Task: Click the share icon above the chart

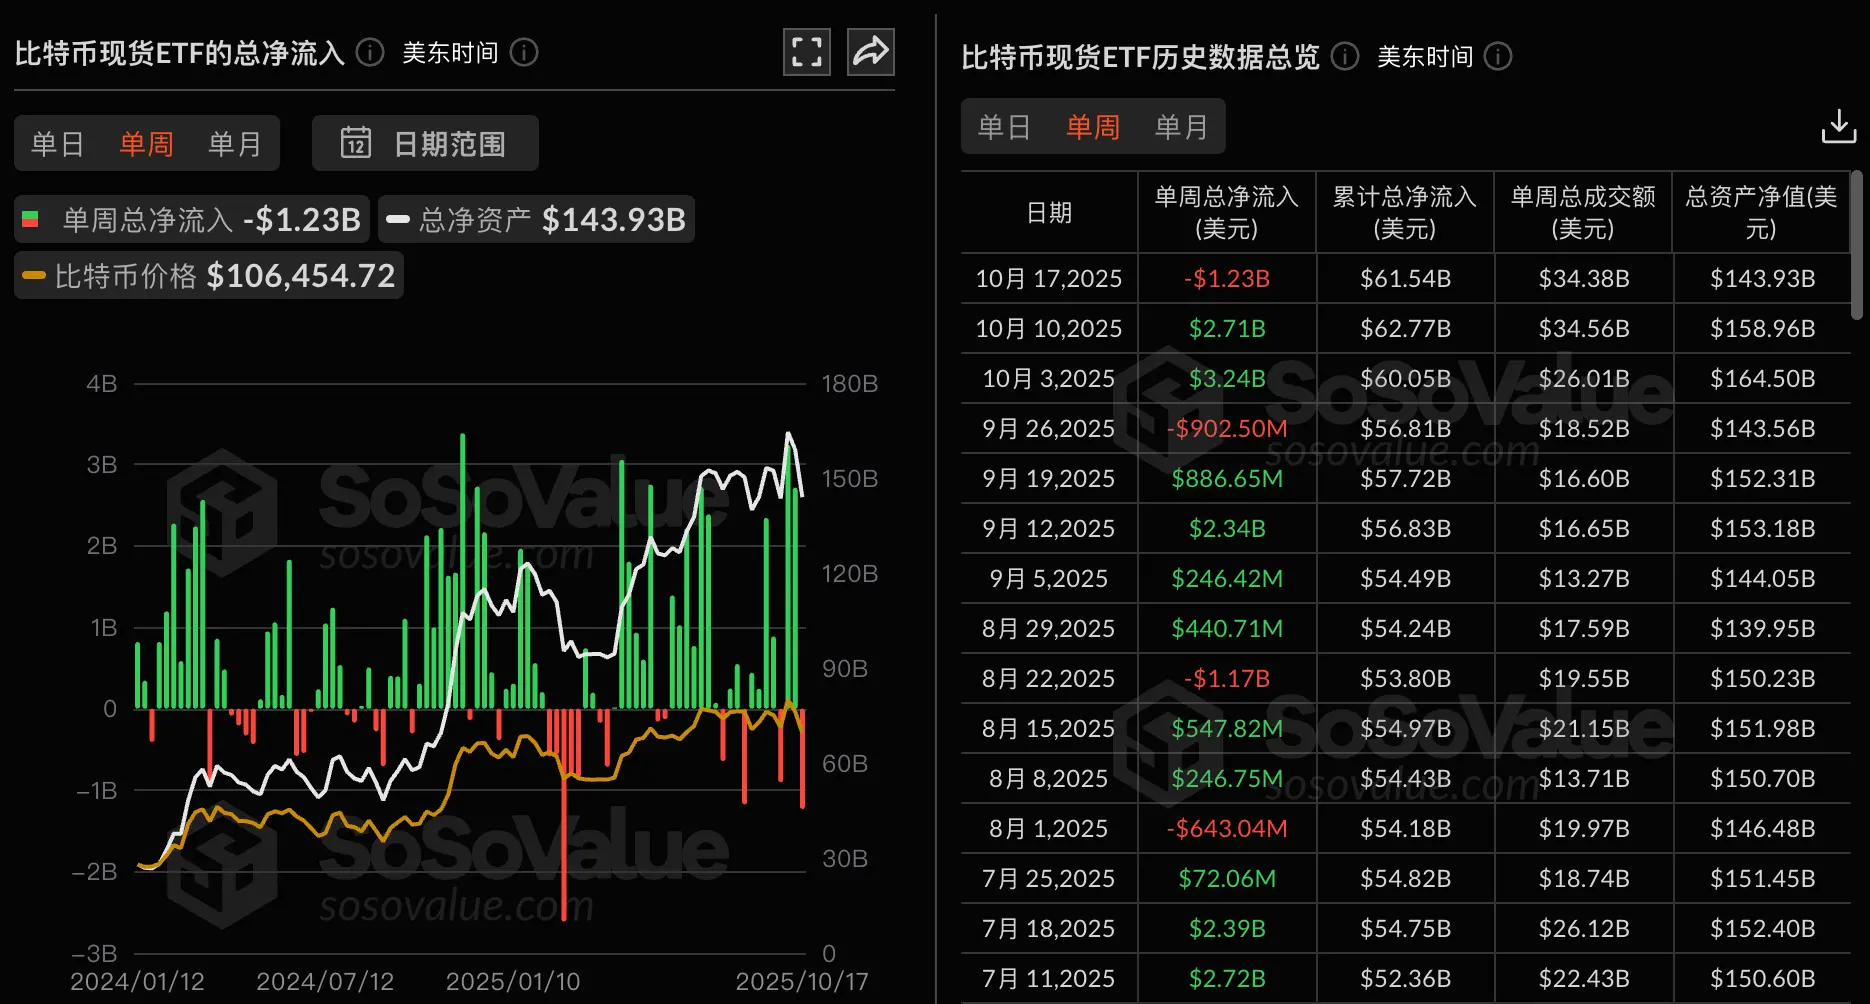Action: tap(869, 51)
